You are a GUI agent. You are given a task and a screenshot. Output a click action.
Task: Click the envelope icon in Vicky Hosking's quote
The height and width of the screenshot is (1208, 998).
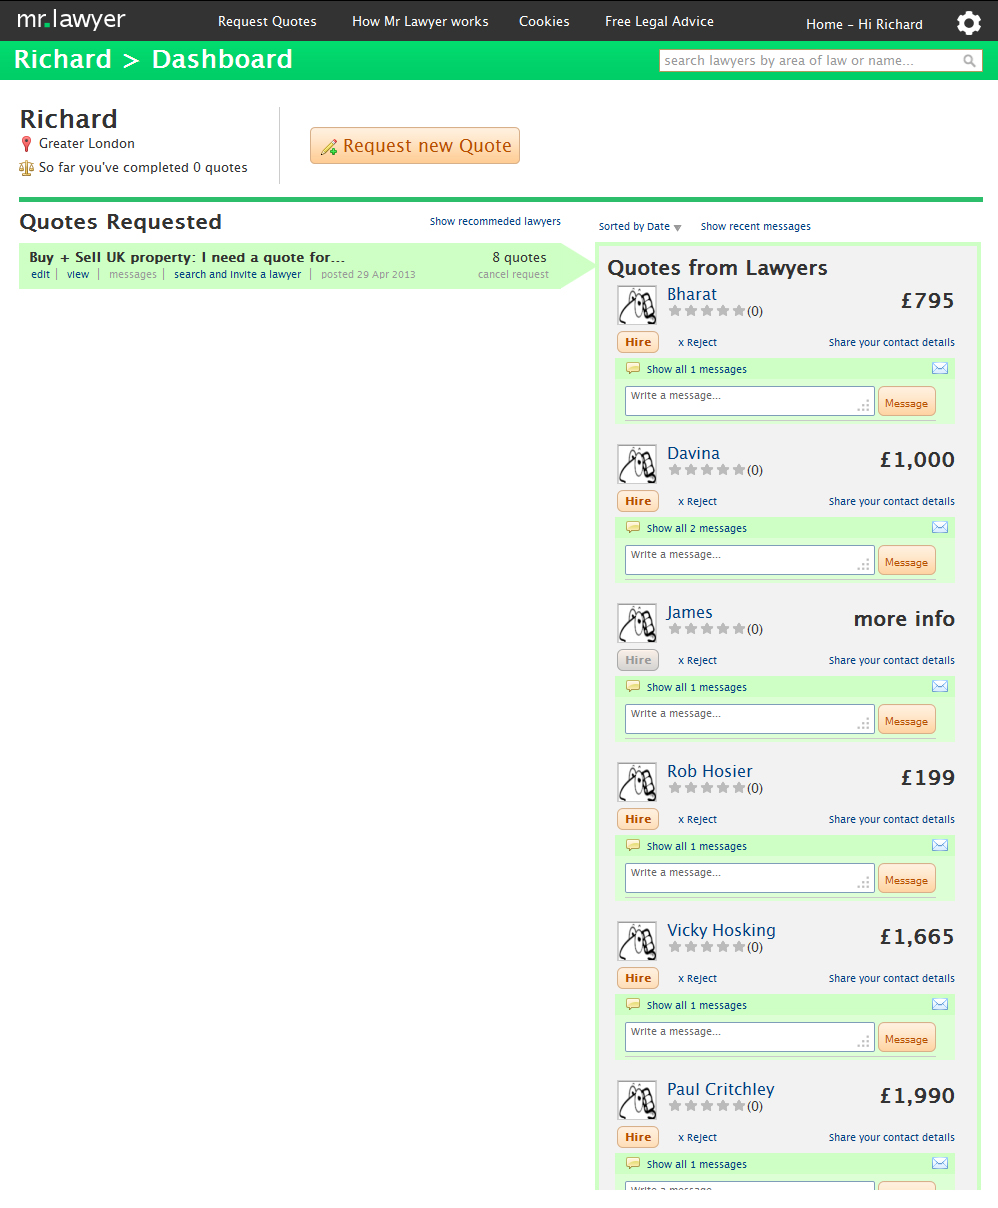(x=940, y=1004)
